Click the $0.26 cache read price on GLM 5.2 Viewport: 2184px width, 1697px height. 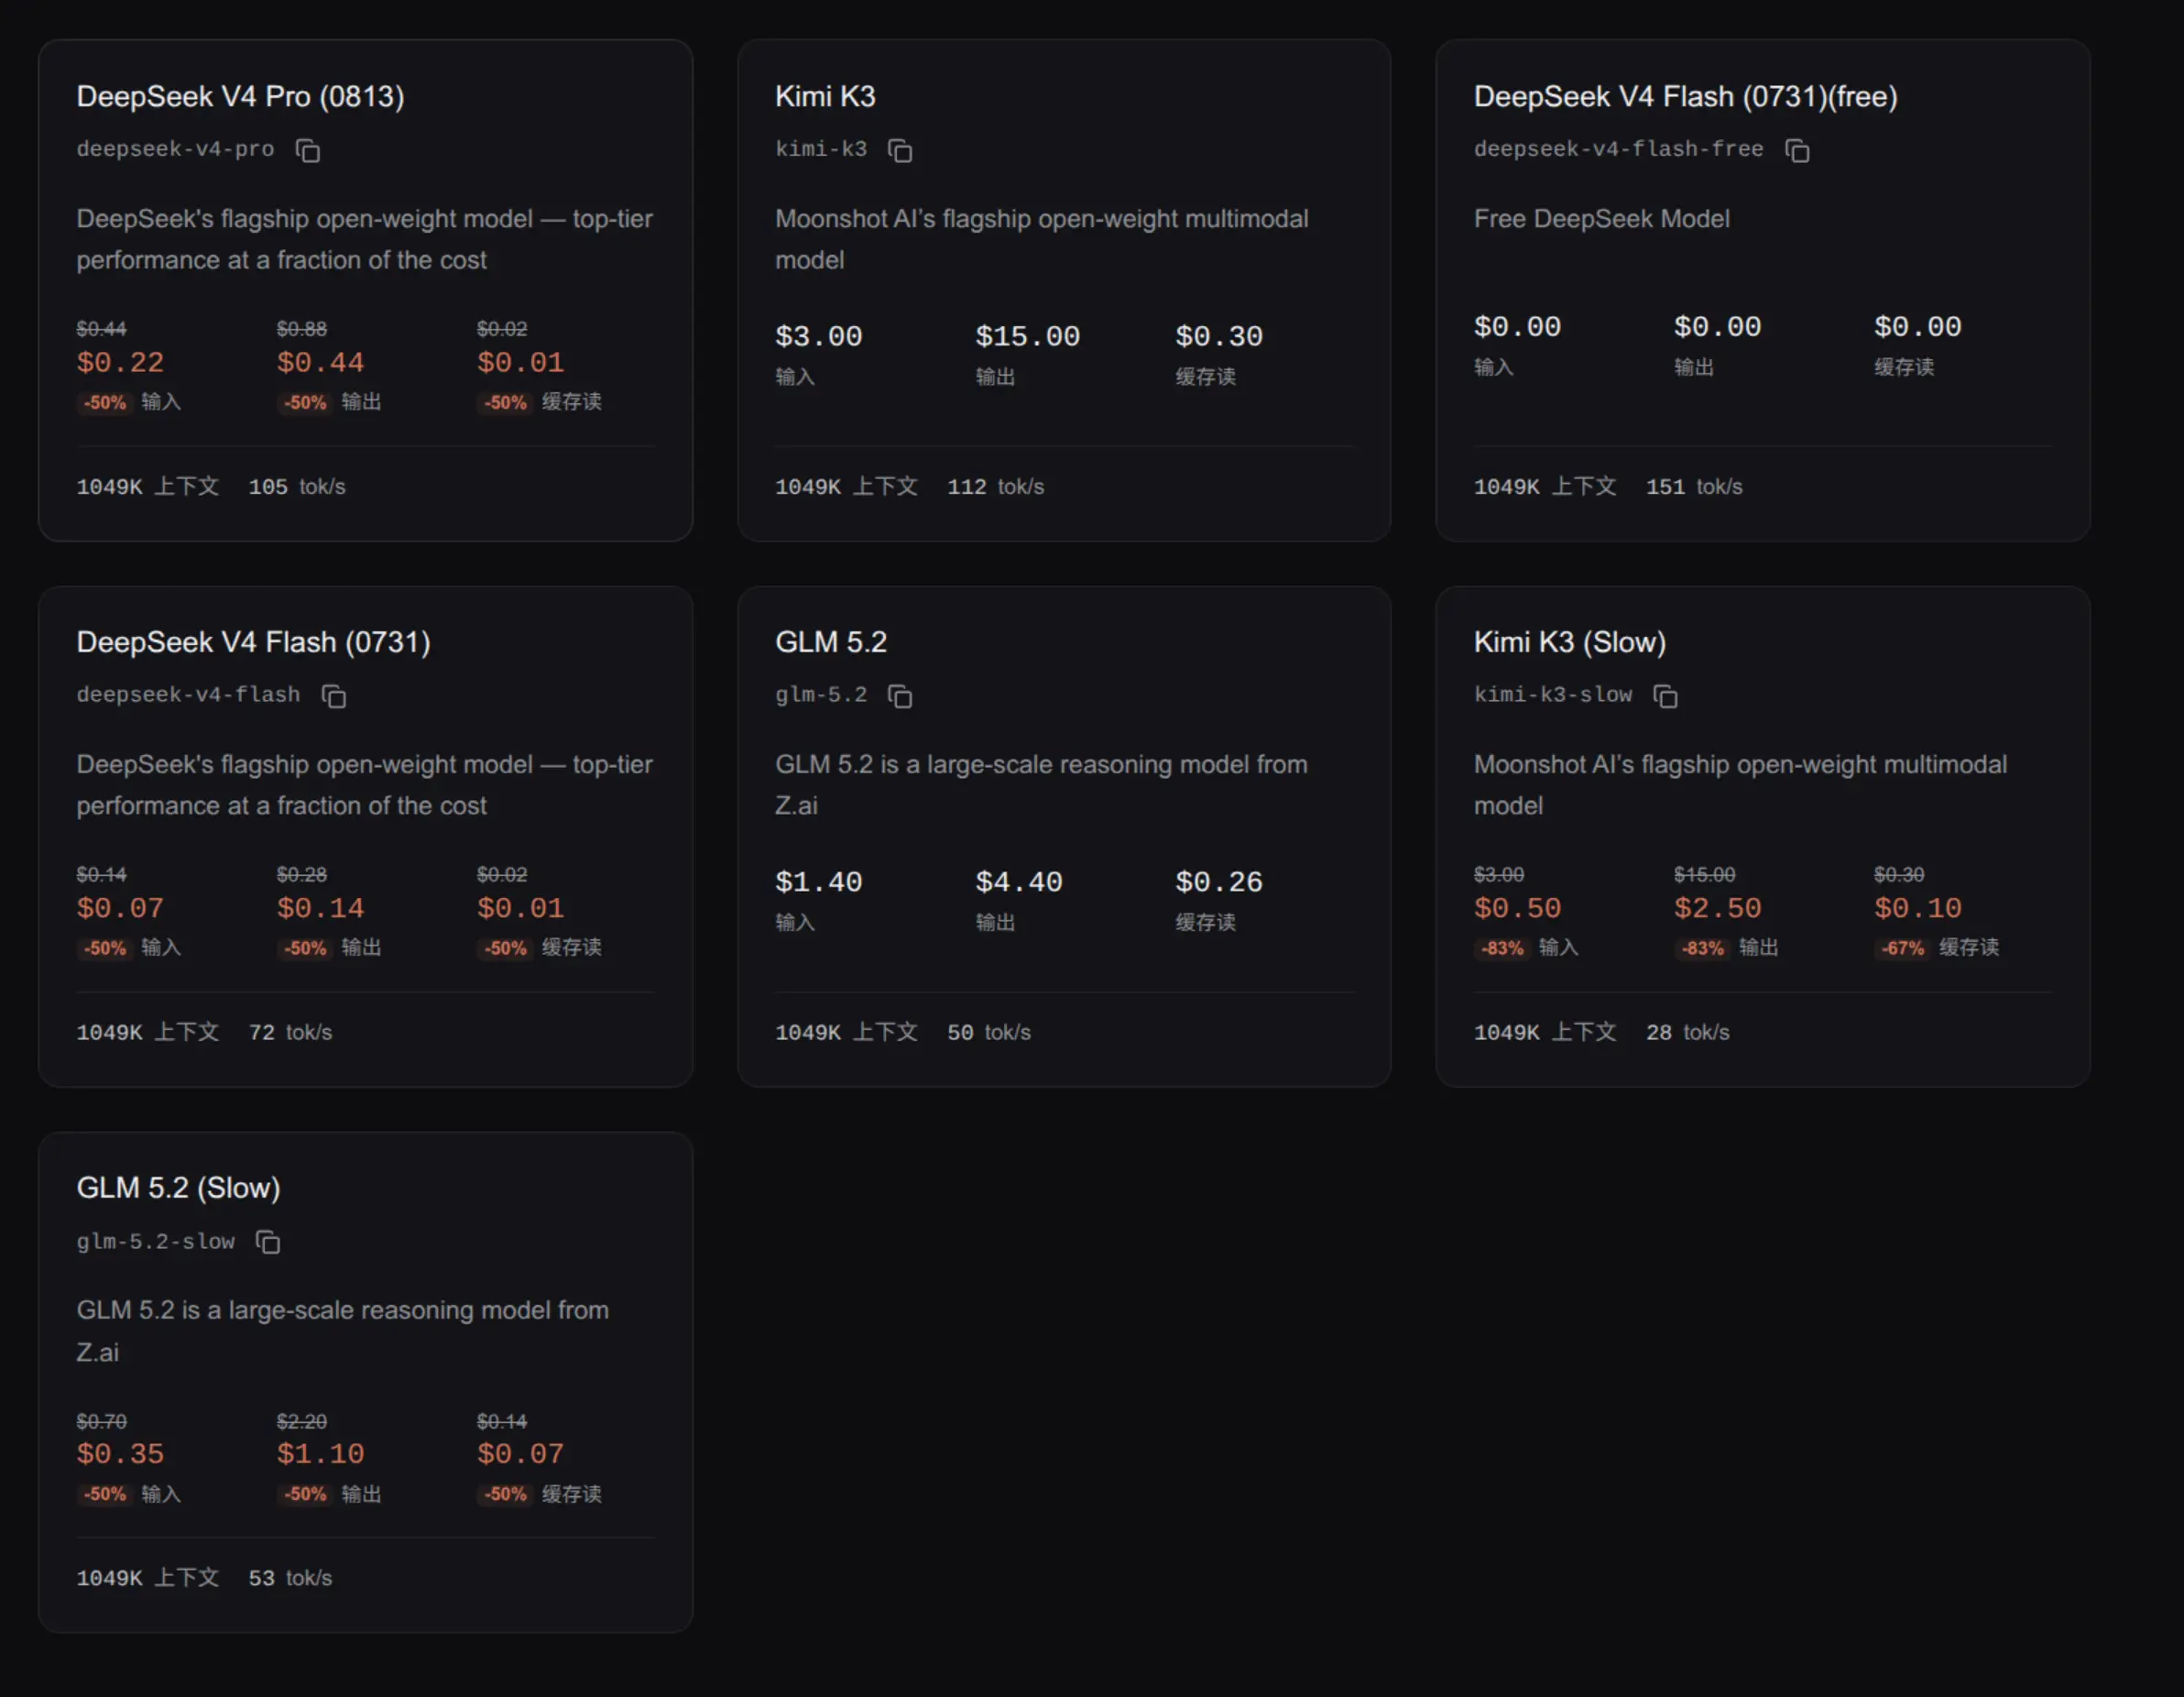pos(1218,882)
